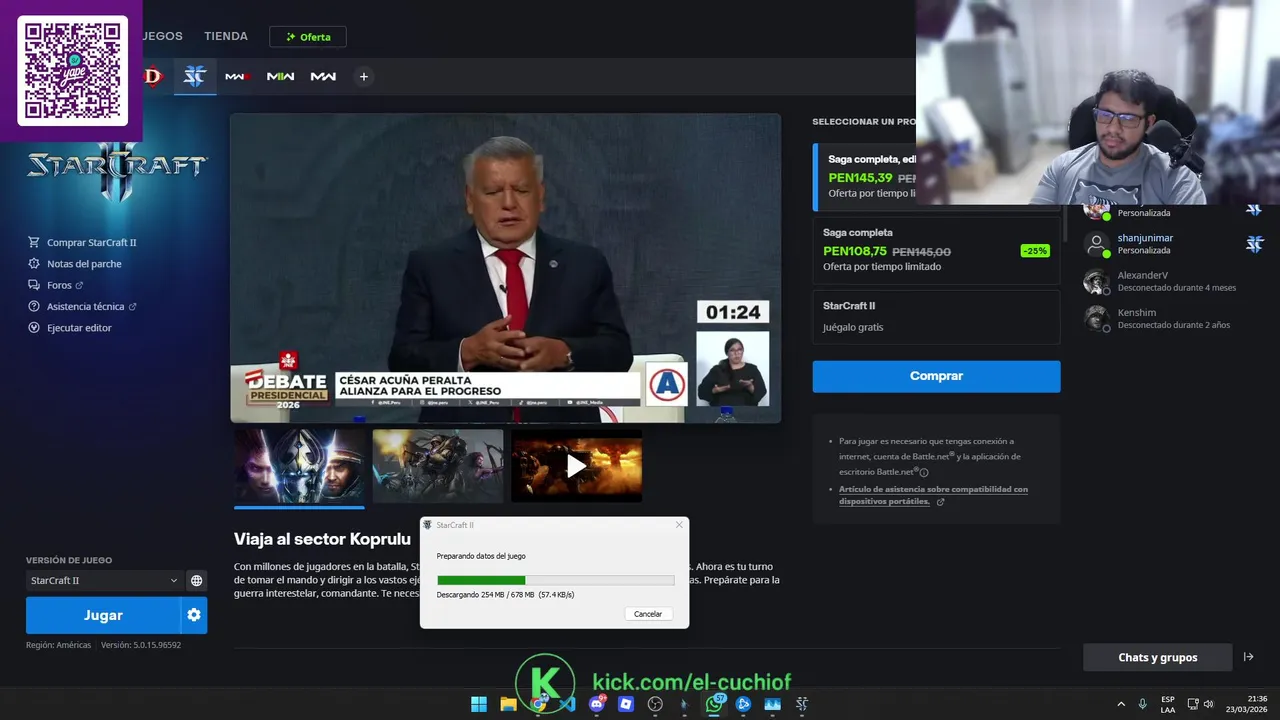
Task: Open the Foros link
Action: tap(59, 285)
